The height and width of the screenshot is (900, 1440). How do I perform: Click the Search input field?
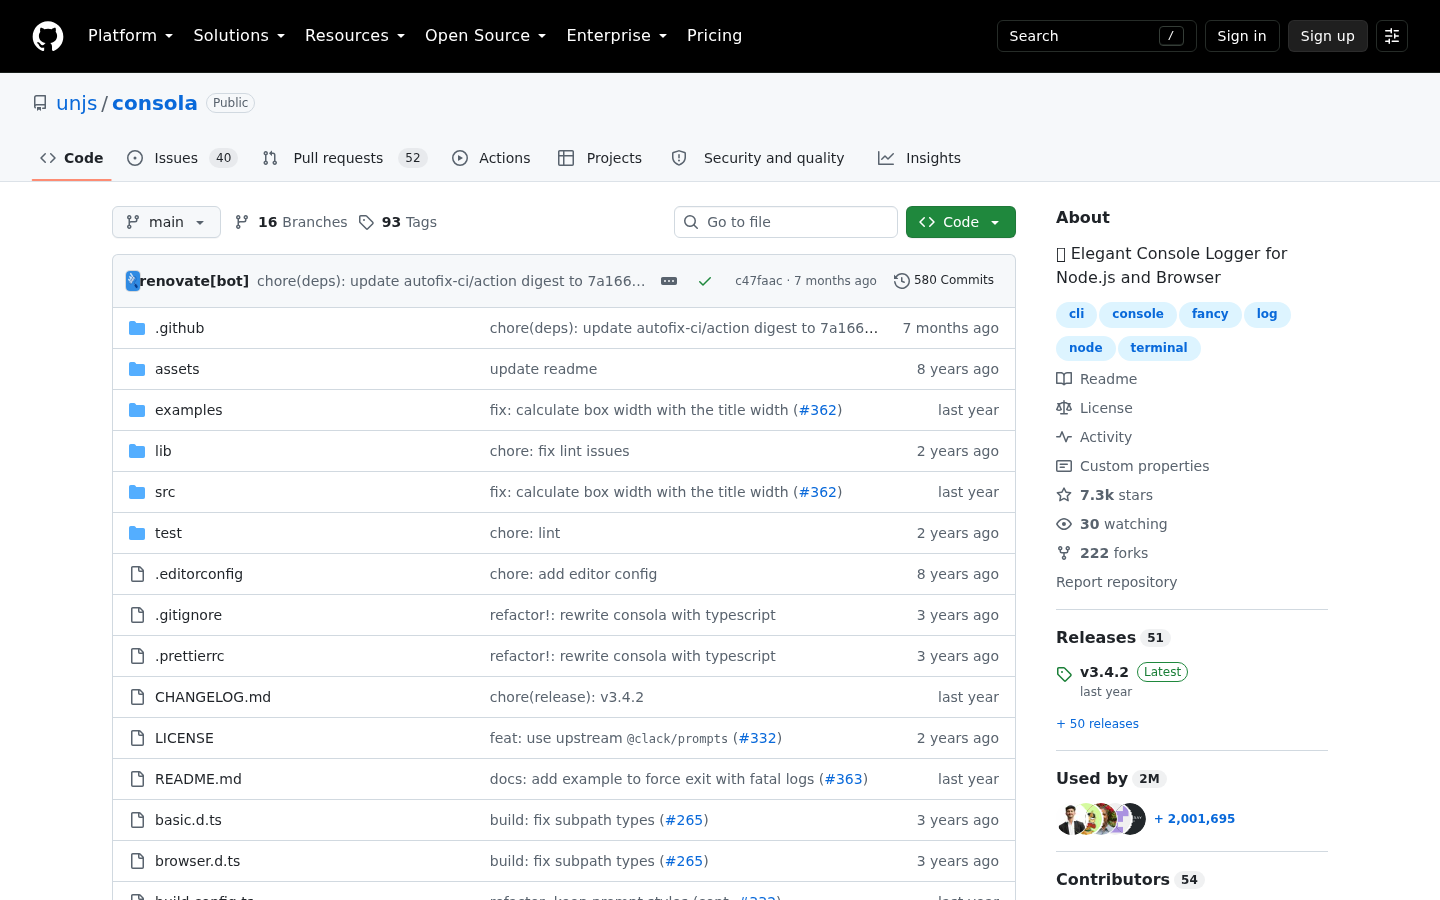pyautogui.click(x=1097, y=36)
